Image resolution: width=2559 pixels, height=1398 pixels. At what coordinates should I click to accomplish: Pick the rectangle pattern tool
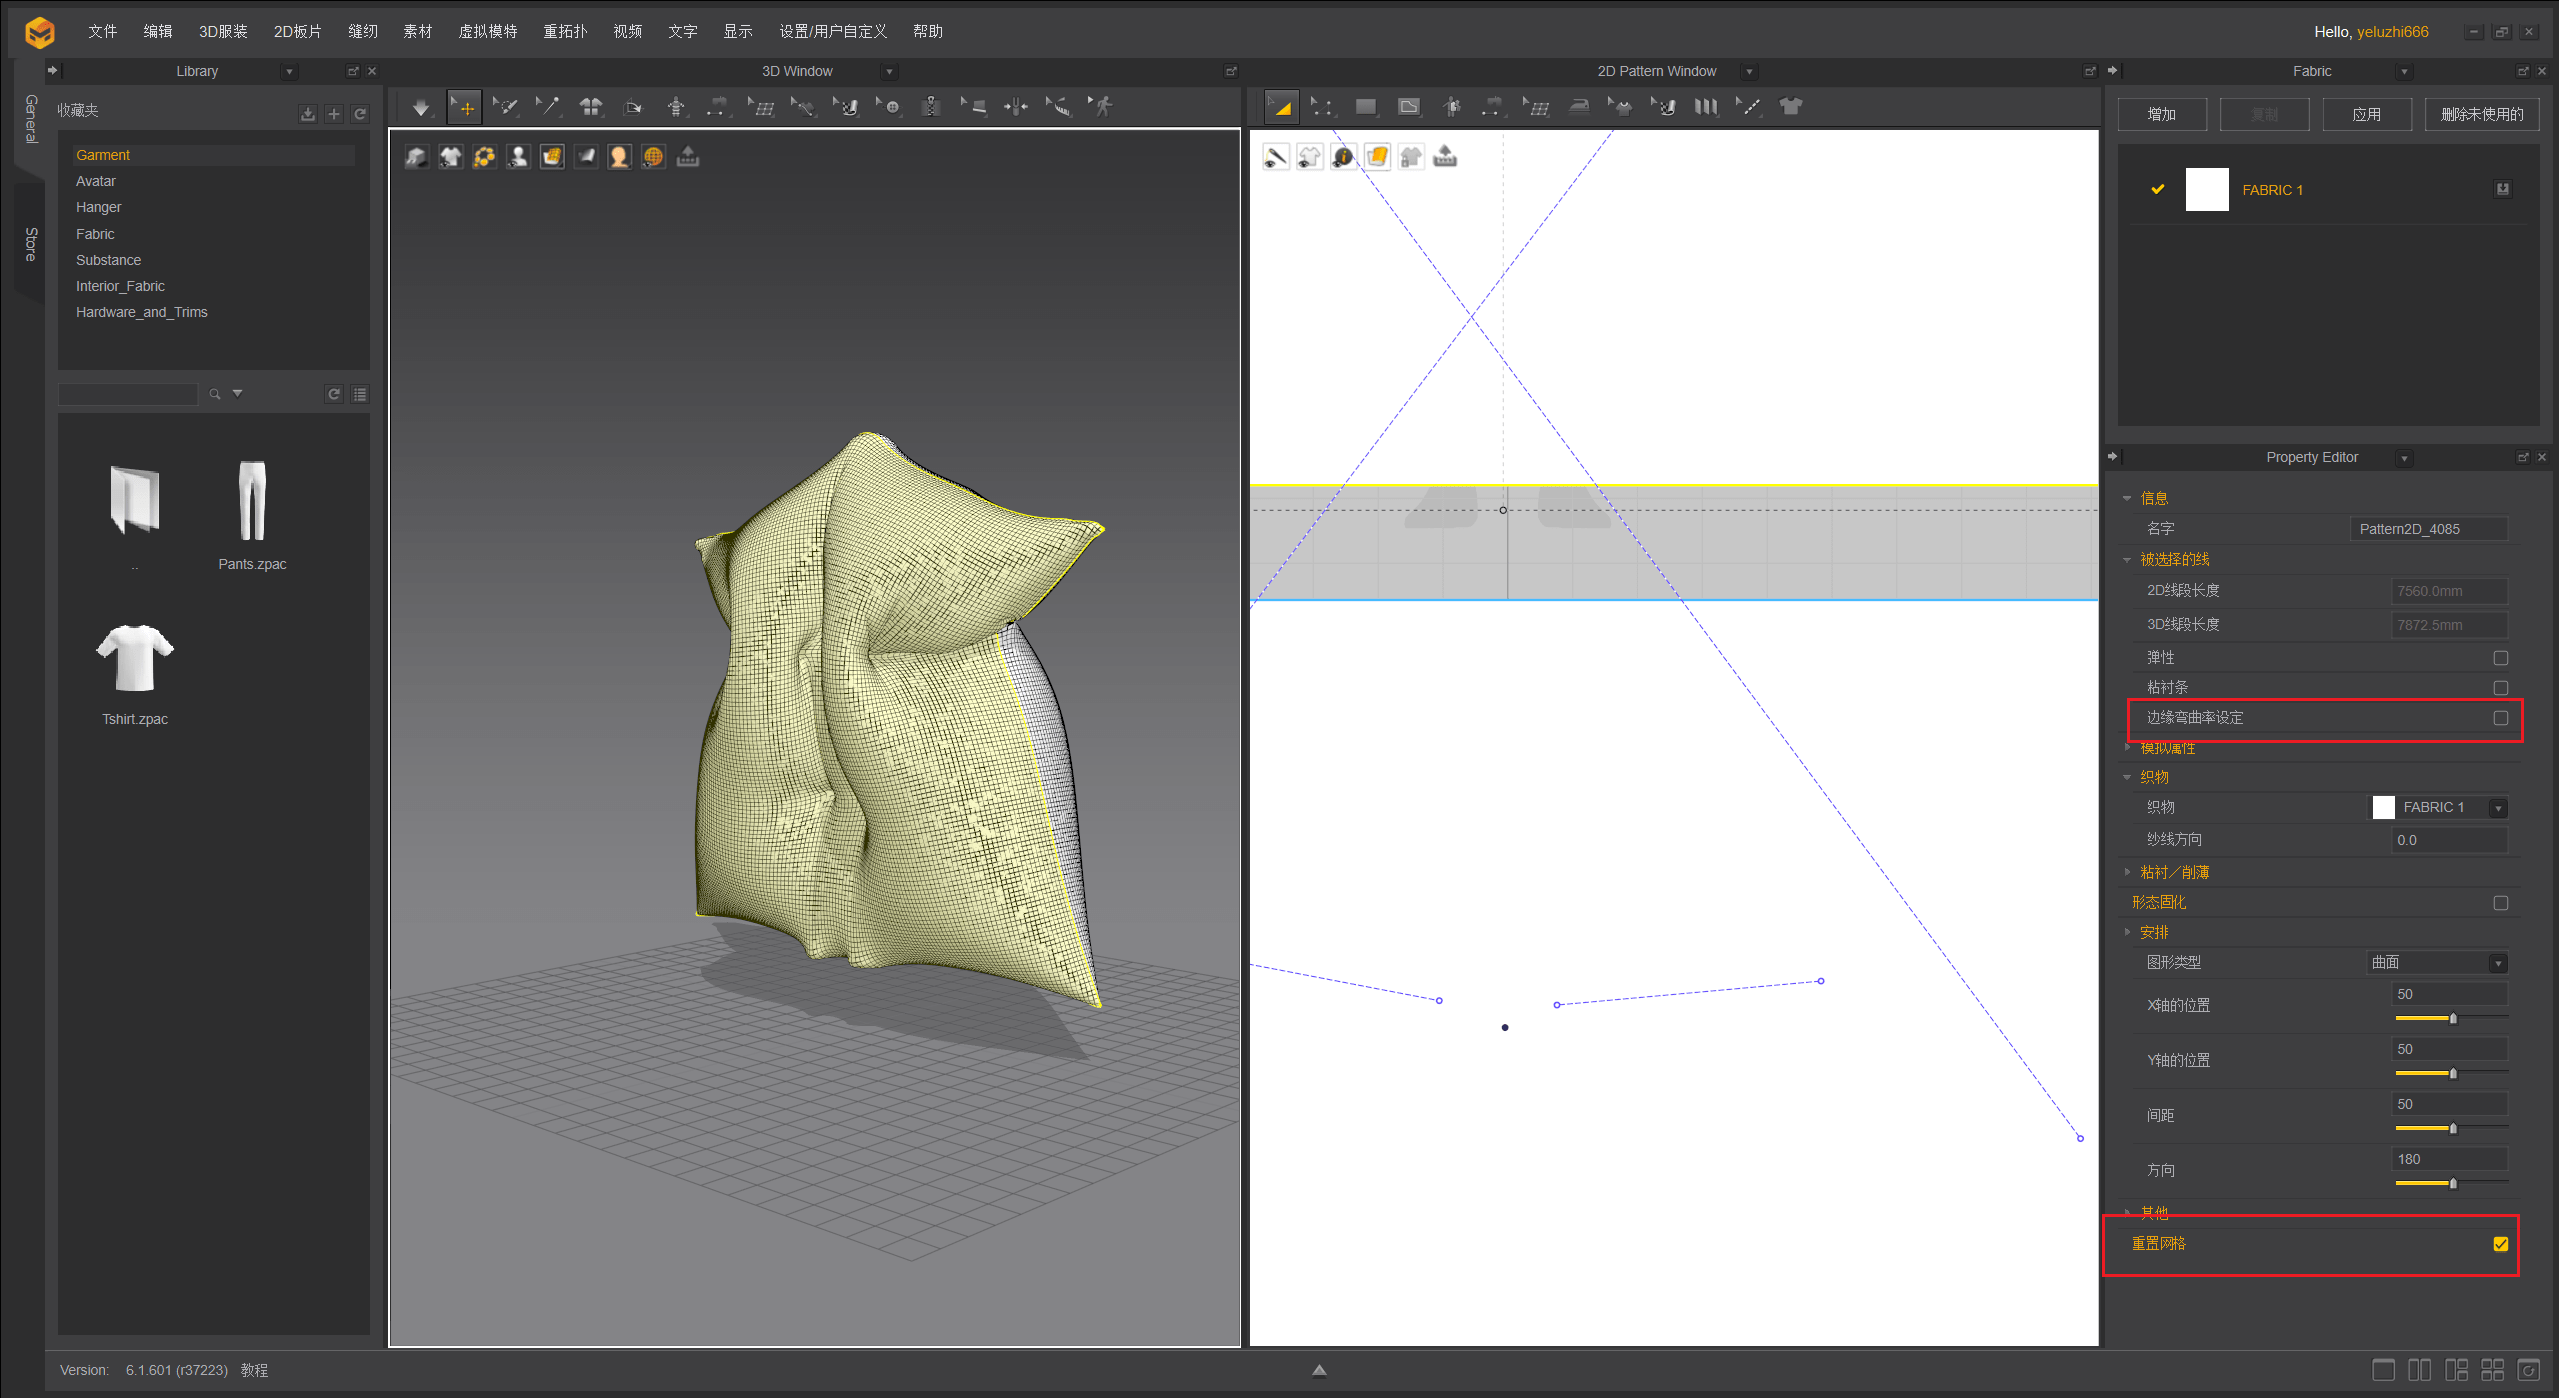click(1366, 107)
